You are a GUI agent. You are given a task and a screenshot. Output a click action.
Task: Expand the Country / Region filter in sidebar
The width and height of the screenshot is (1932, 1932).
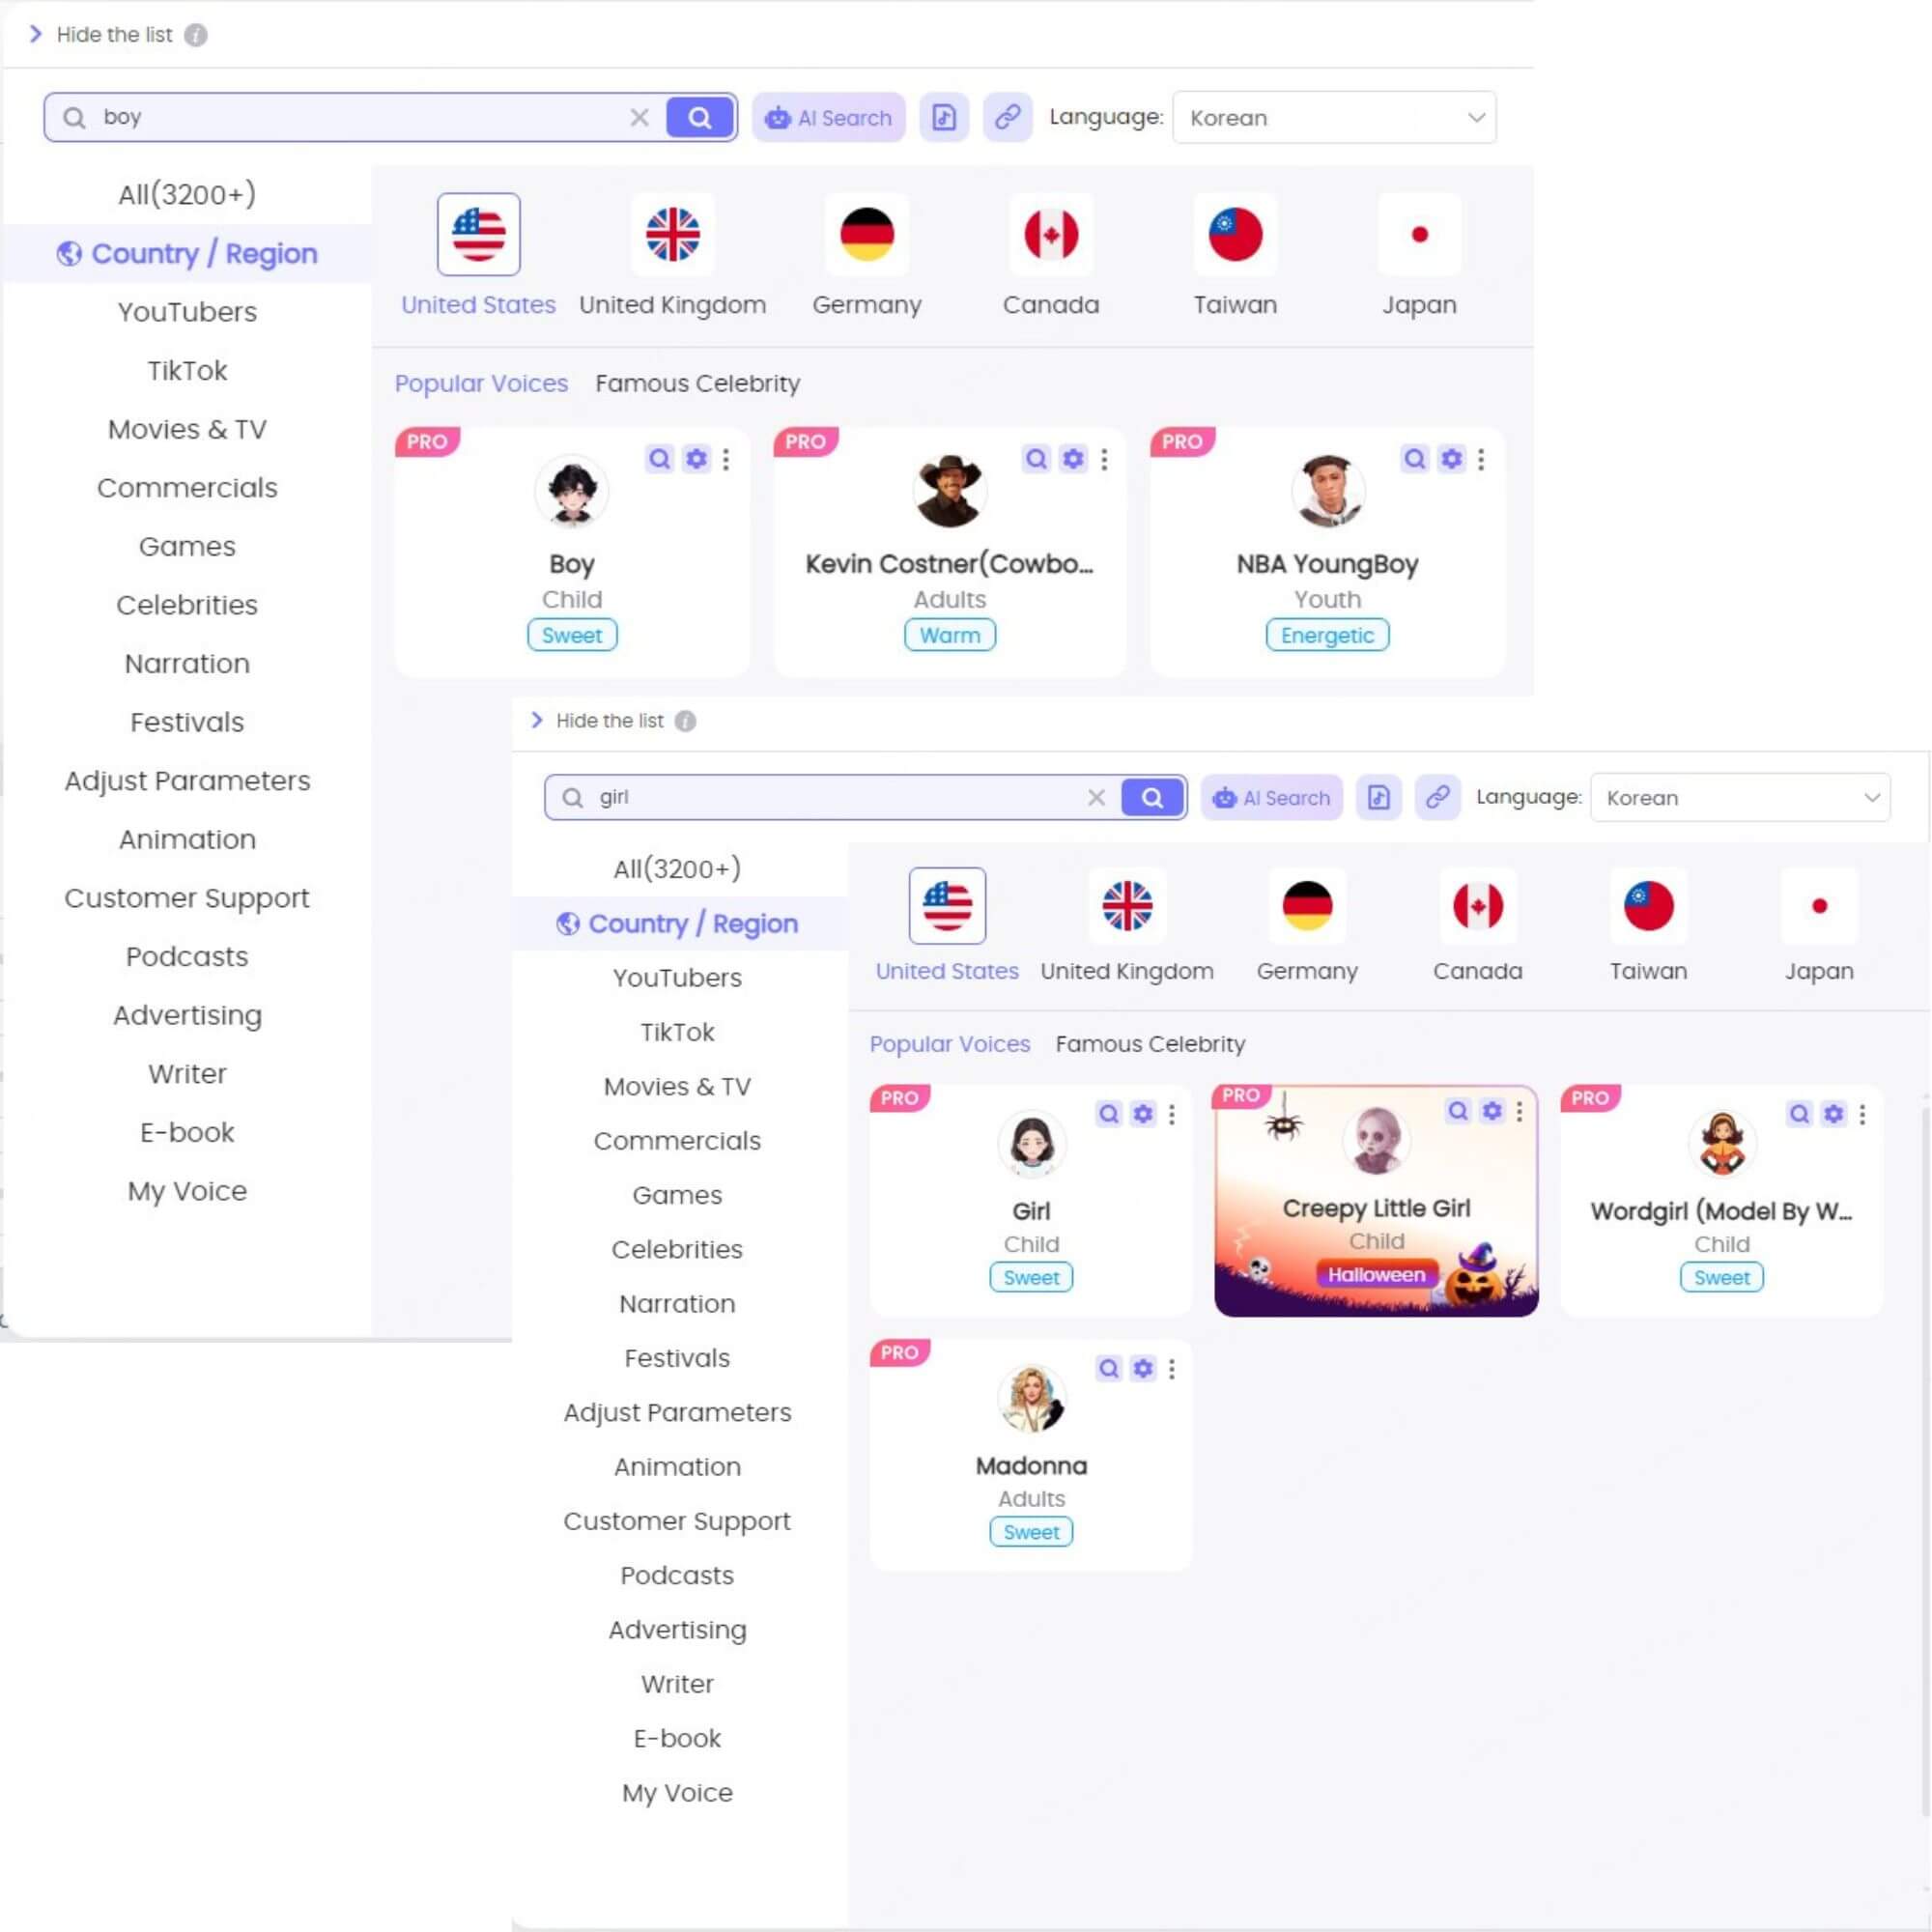pos(185,253)
